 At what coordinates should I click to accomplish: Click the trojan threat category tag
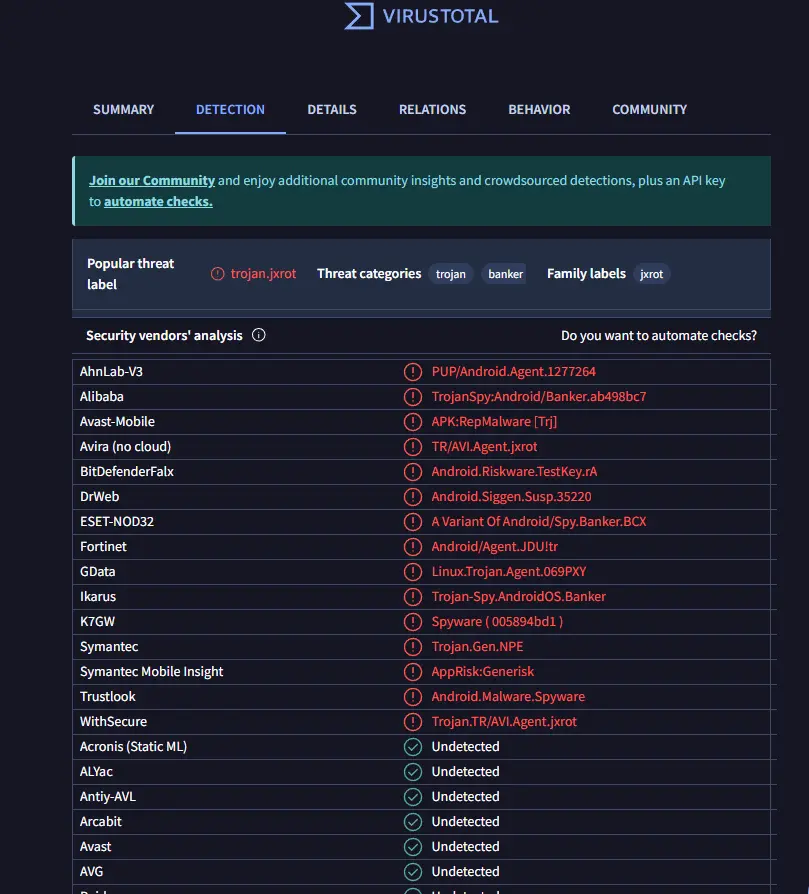tap(451, 274)
